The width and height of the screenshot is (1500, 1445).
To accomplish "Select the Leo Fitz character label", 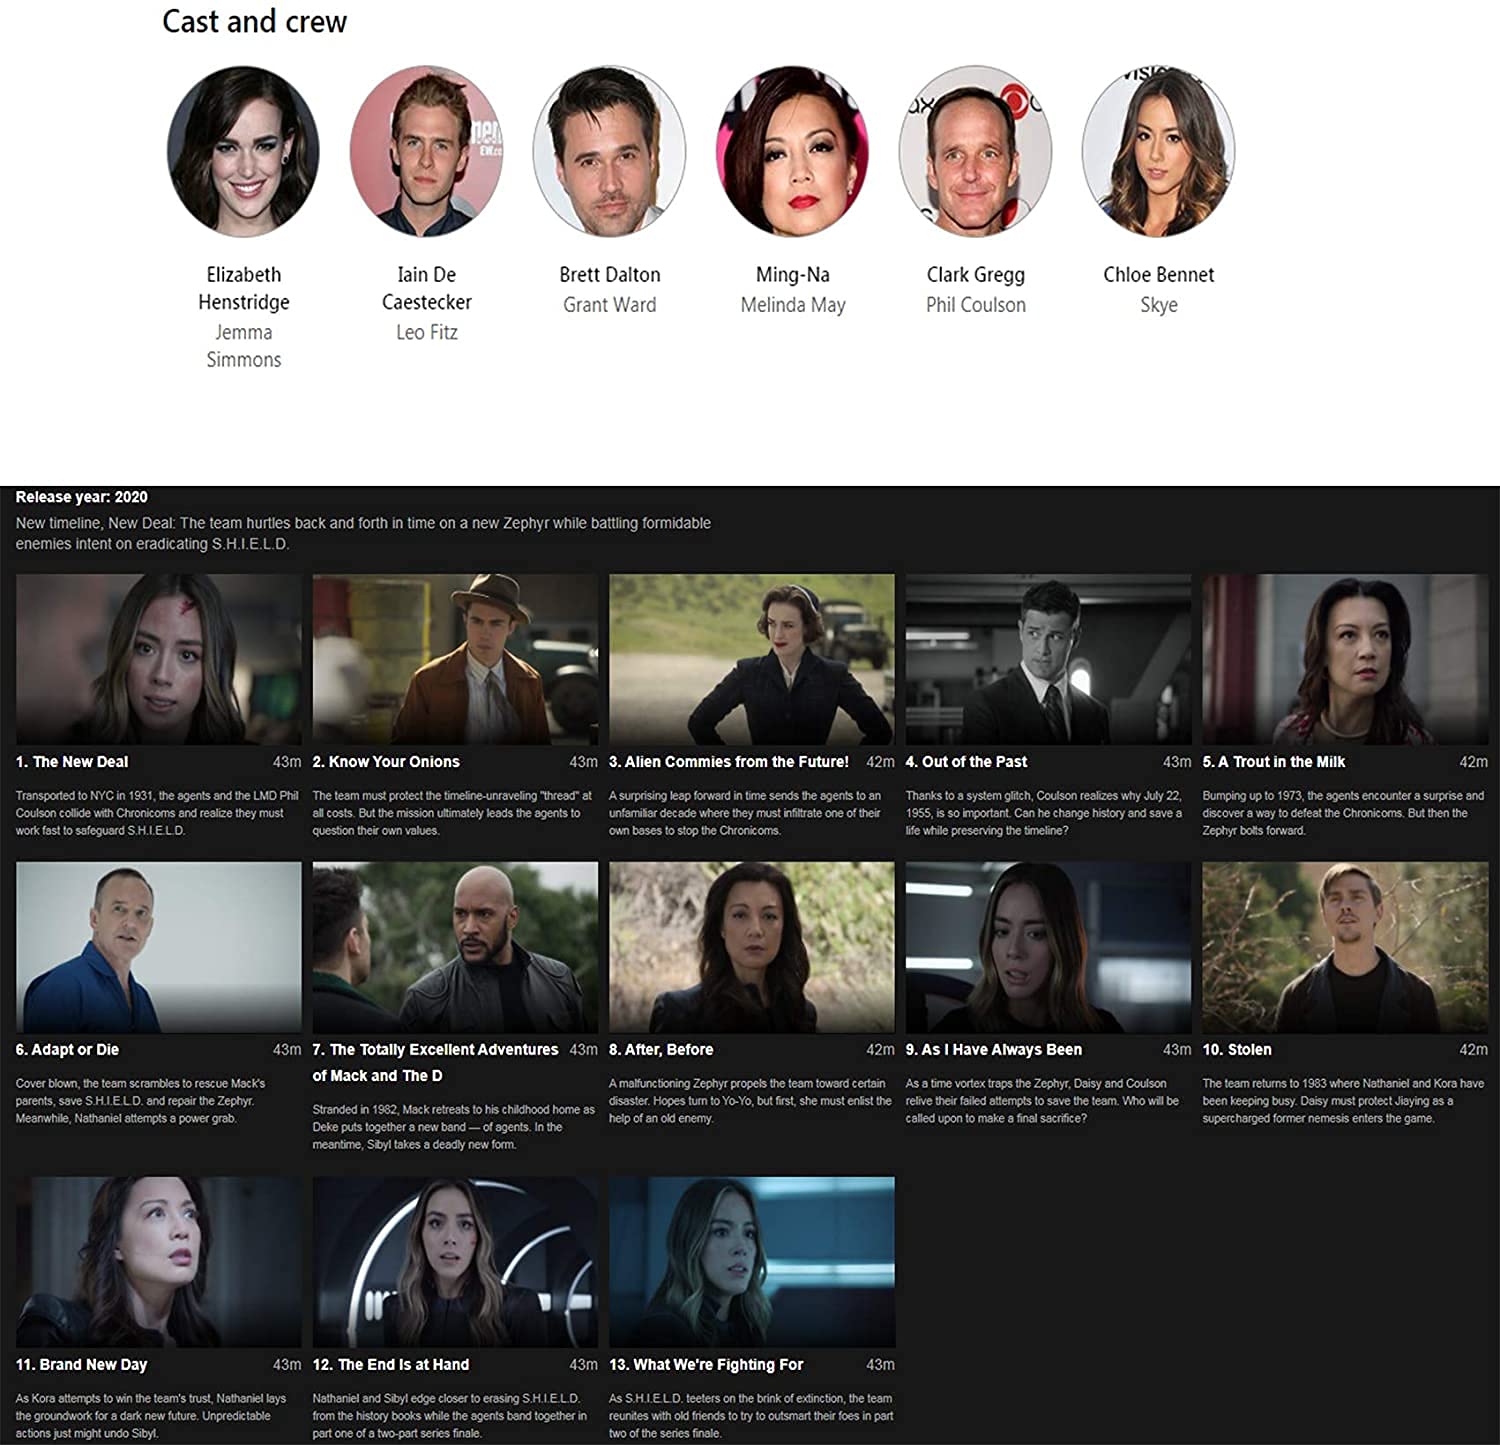I will click(427, 332).
